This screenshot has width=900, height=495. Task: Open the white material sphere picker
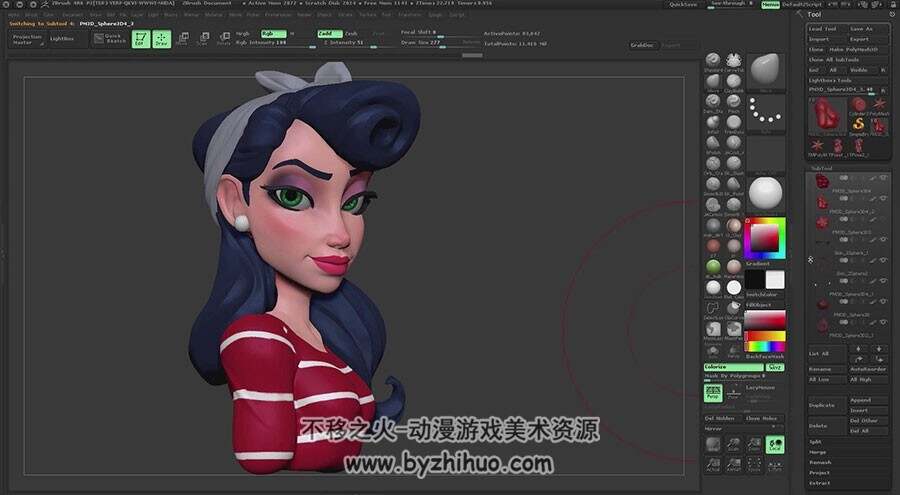click(x=766, y=194)
